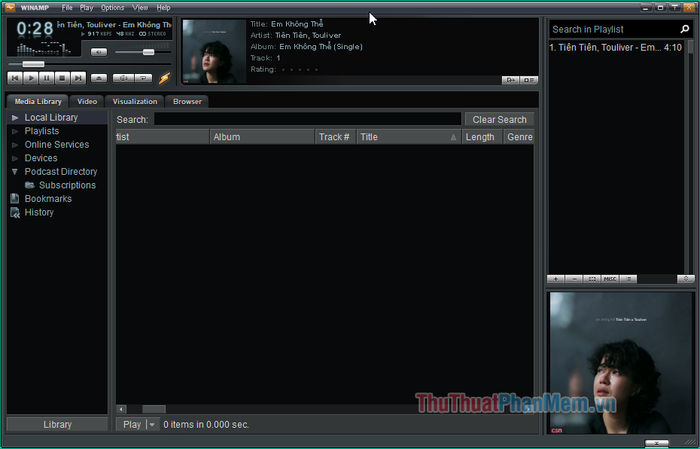Click the playlist select button
Image resolution: width=700 pixels, height=449 pixels.
[592, 279]
